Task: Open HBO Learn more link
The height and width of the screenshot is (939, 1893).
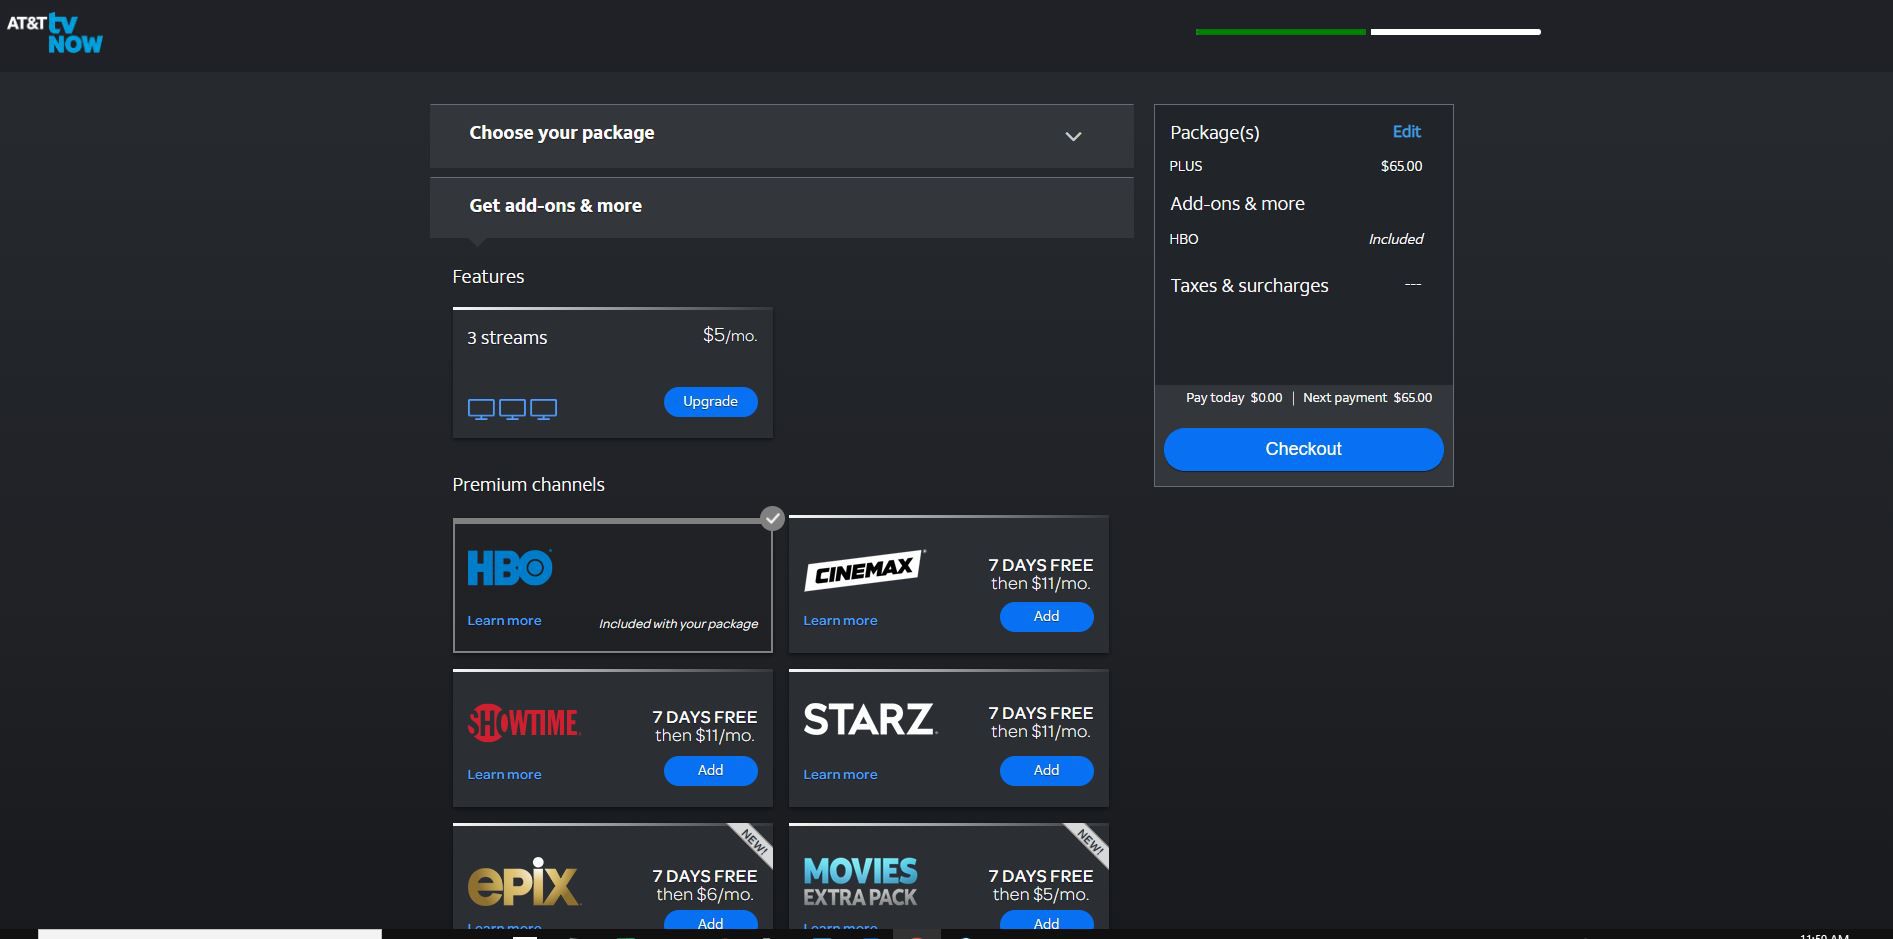Action: 504,621
